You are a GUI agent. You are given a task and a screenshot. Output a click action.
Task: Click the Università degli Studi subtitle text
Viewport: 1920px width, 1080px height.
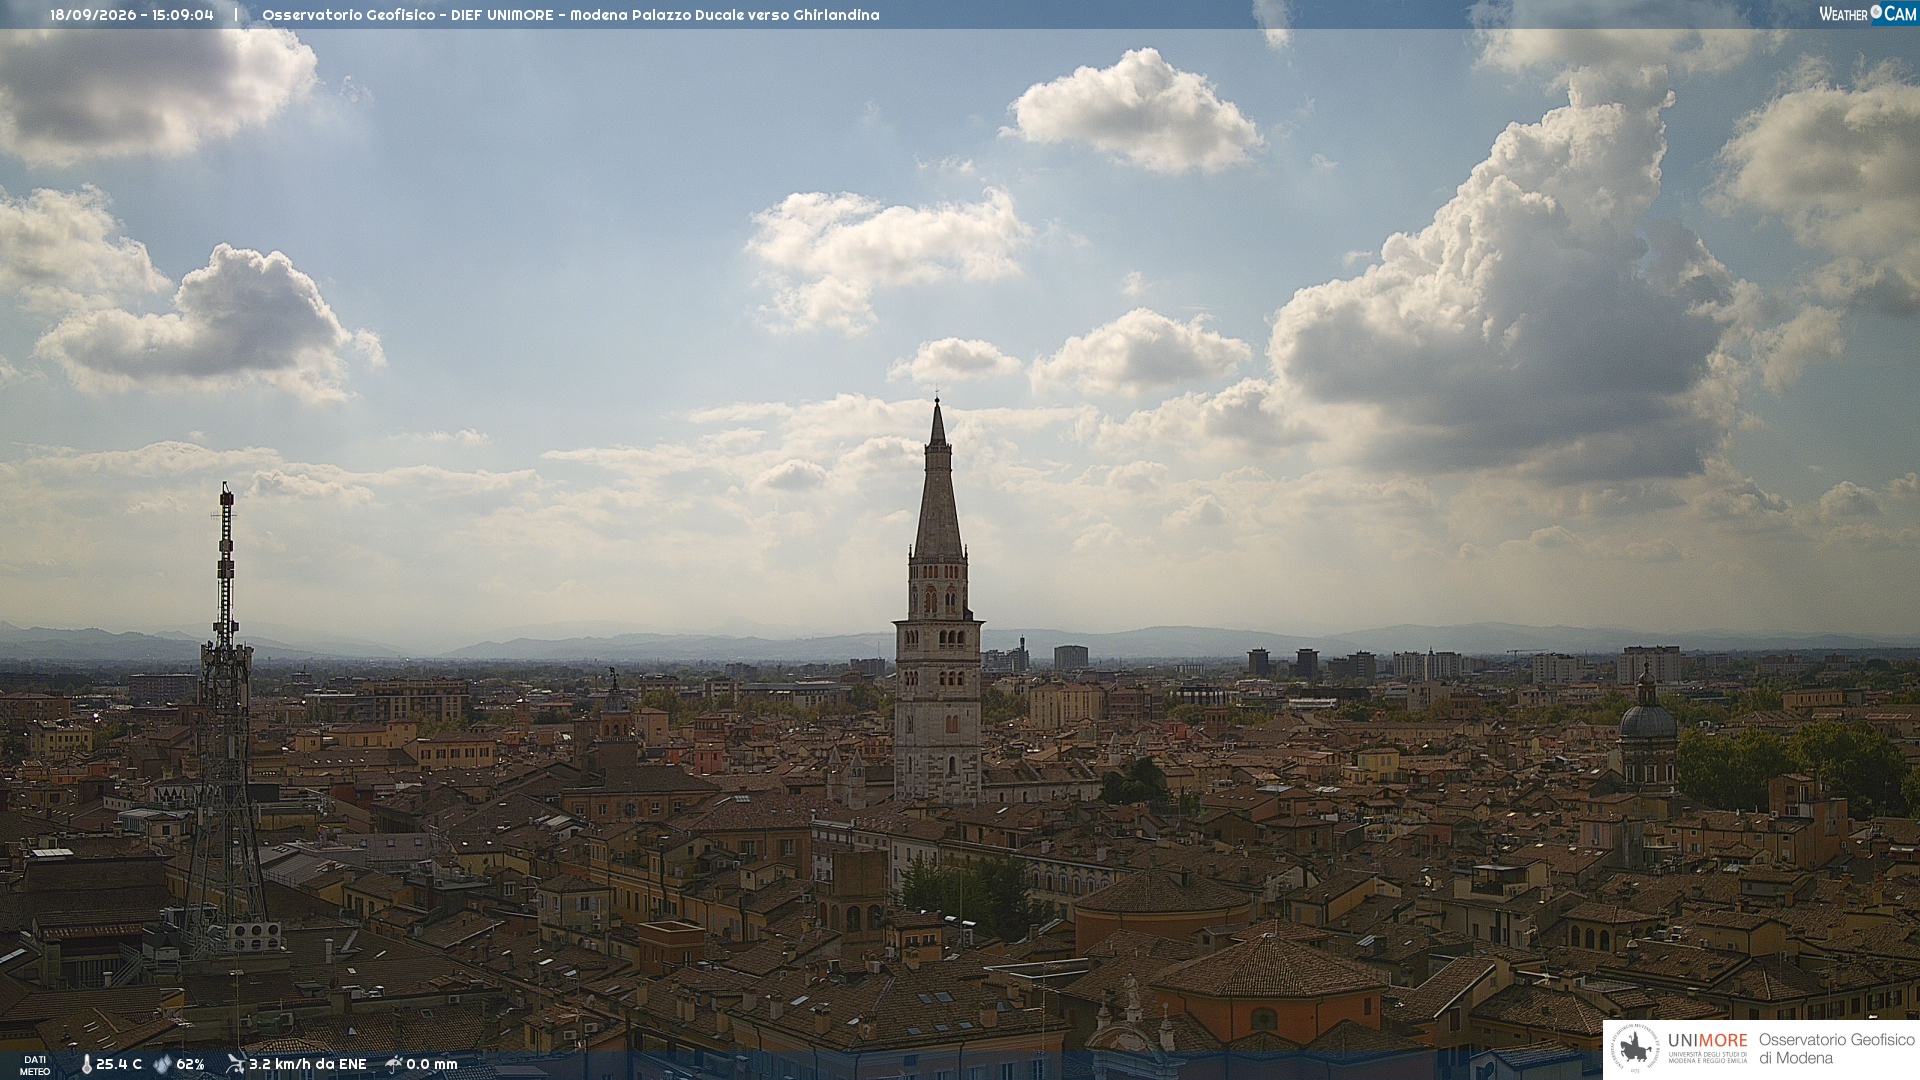pos(1708,1058)
